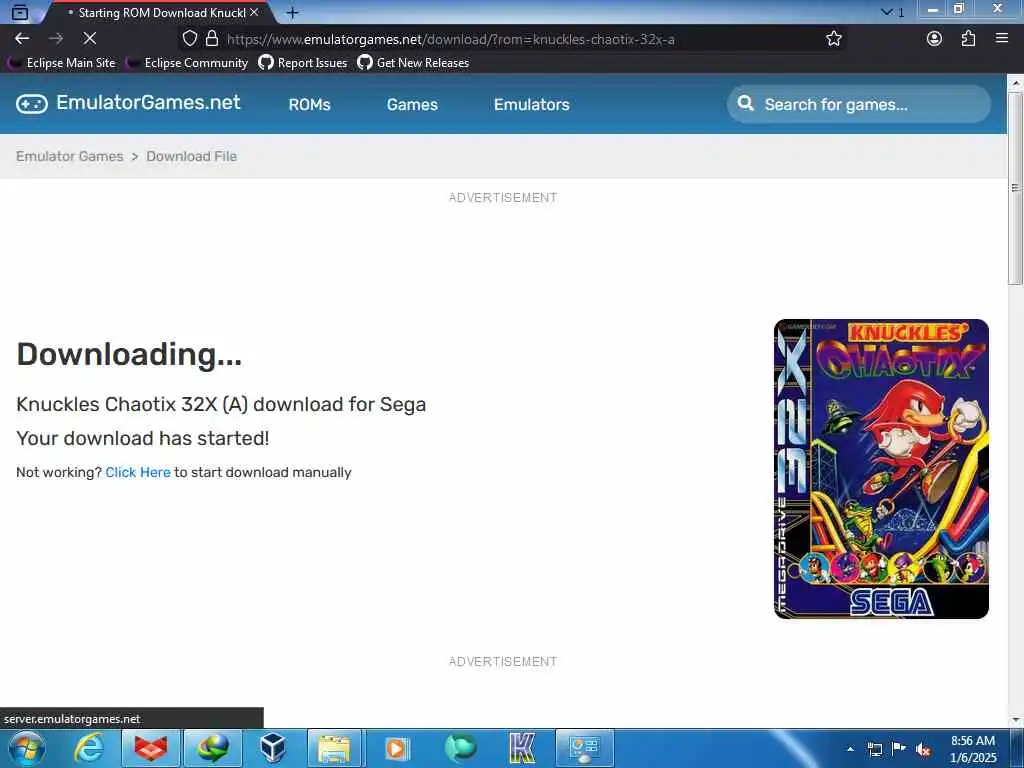Open the media player taskbar icon
1024x768 pixels.
click(x=396, y=748)
